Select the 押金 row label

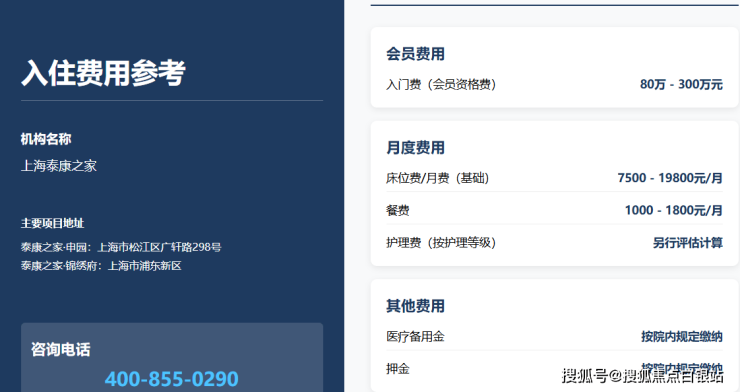pyautogui.click(x=397, y=368)
